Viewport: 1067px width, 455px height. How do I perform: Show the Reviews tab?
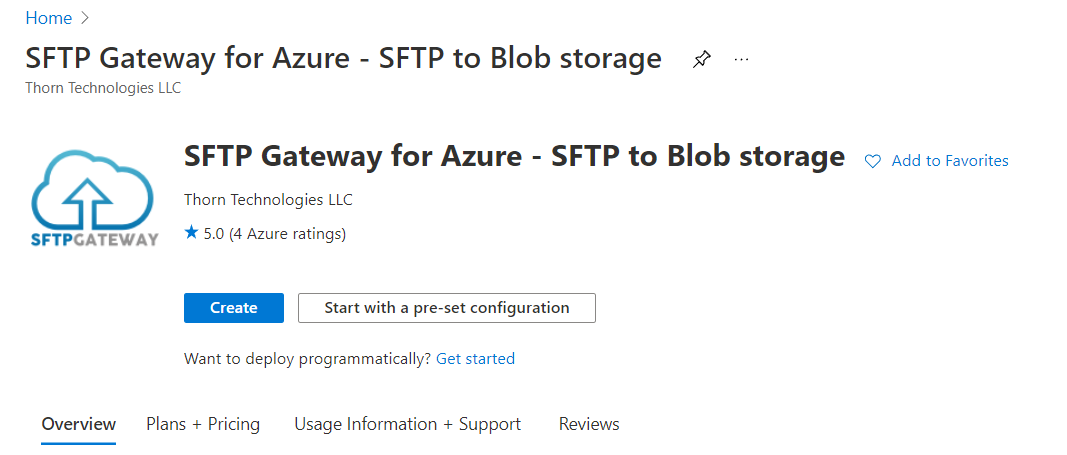[589, 424]
